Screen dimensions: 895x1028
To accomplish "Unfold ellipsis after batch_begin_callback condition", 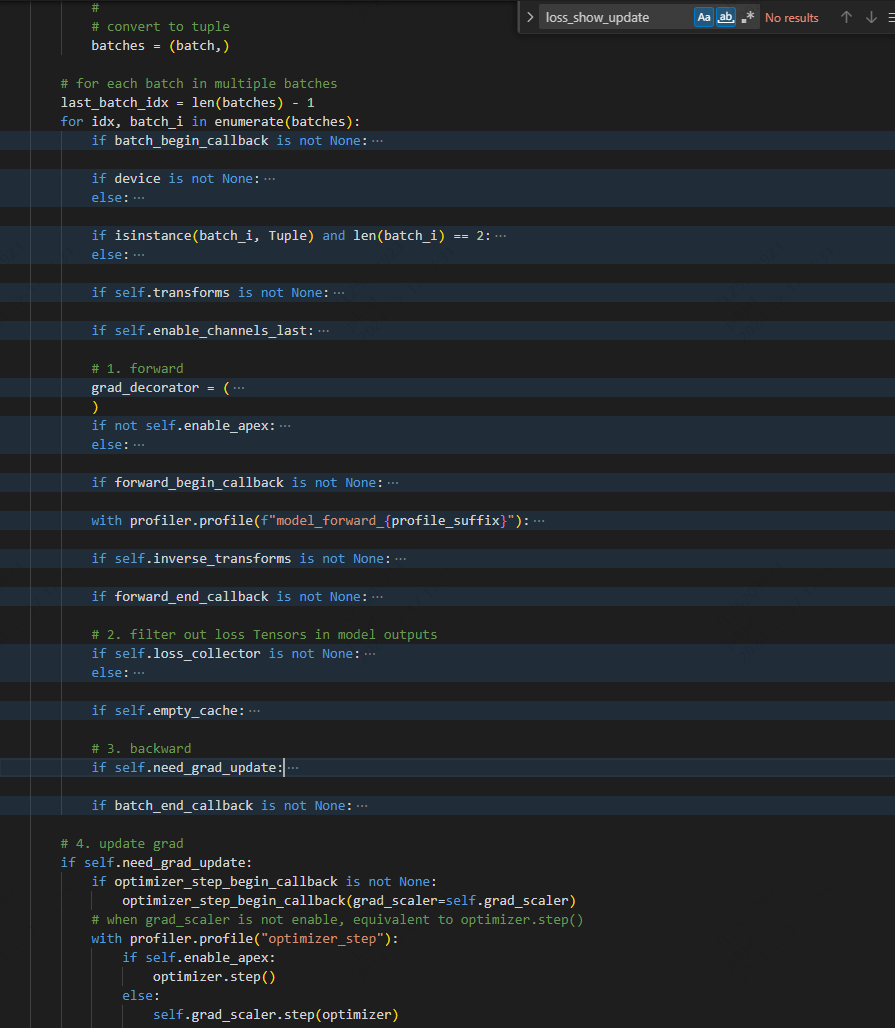I will pyautogui.click(x=377, y=141).
